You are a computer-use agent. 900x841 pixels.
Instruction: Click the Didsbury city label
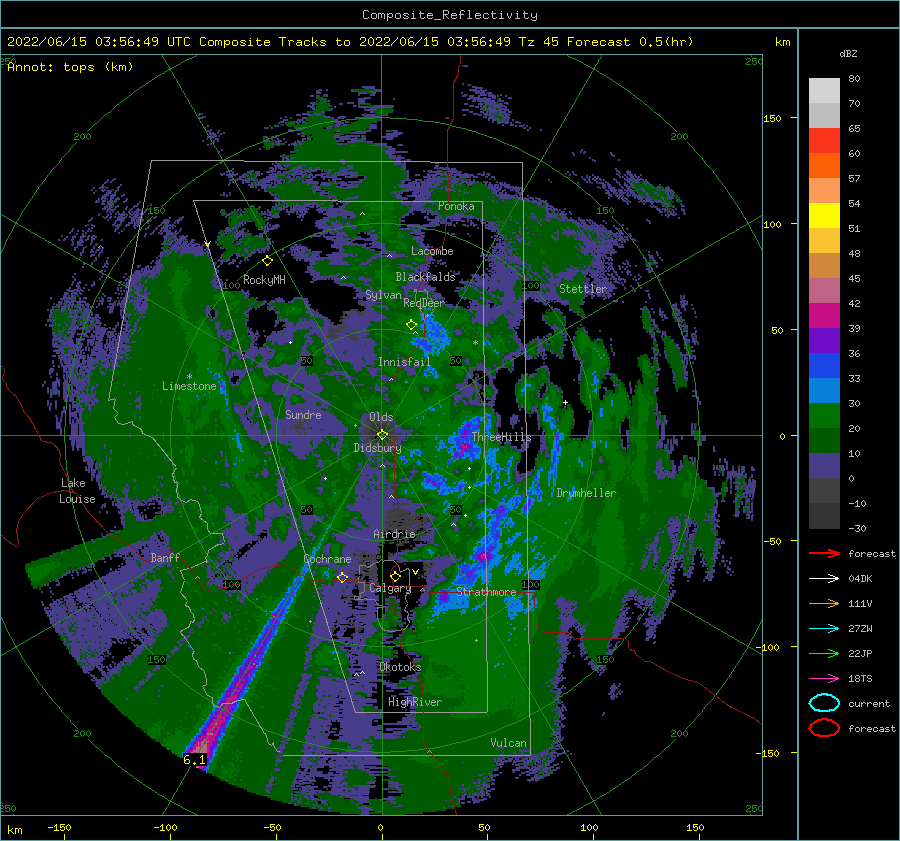(x=377, y=448)
